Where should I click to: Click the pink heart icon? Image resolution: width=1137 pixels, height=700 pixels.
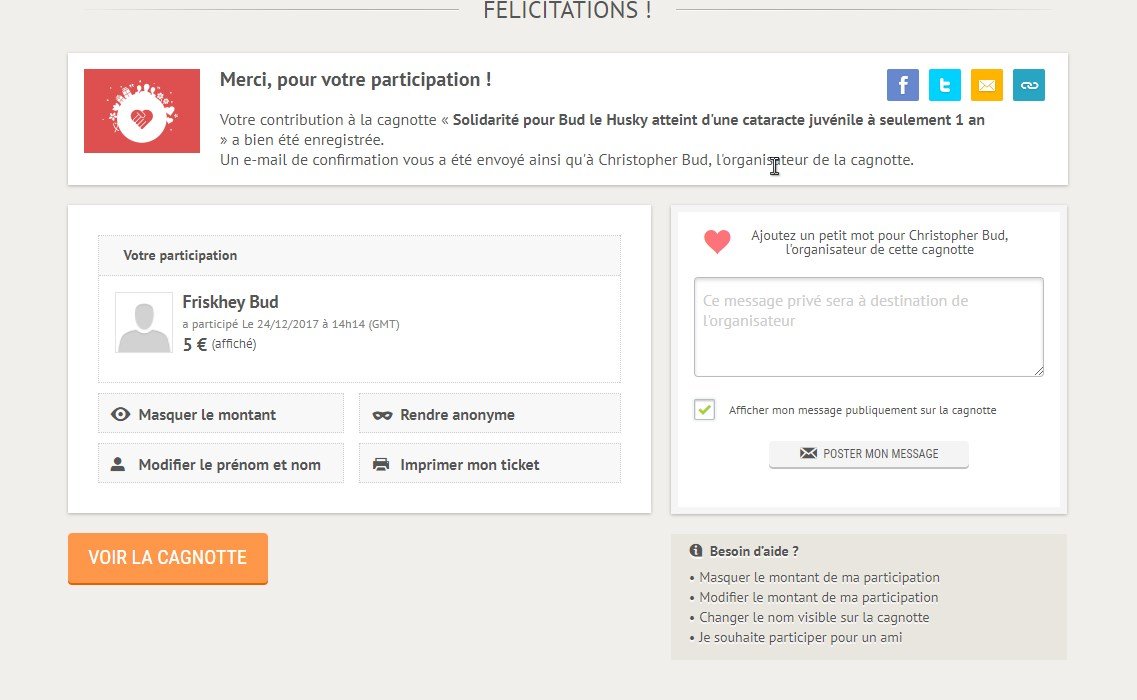(x=717, y=241)
